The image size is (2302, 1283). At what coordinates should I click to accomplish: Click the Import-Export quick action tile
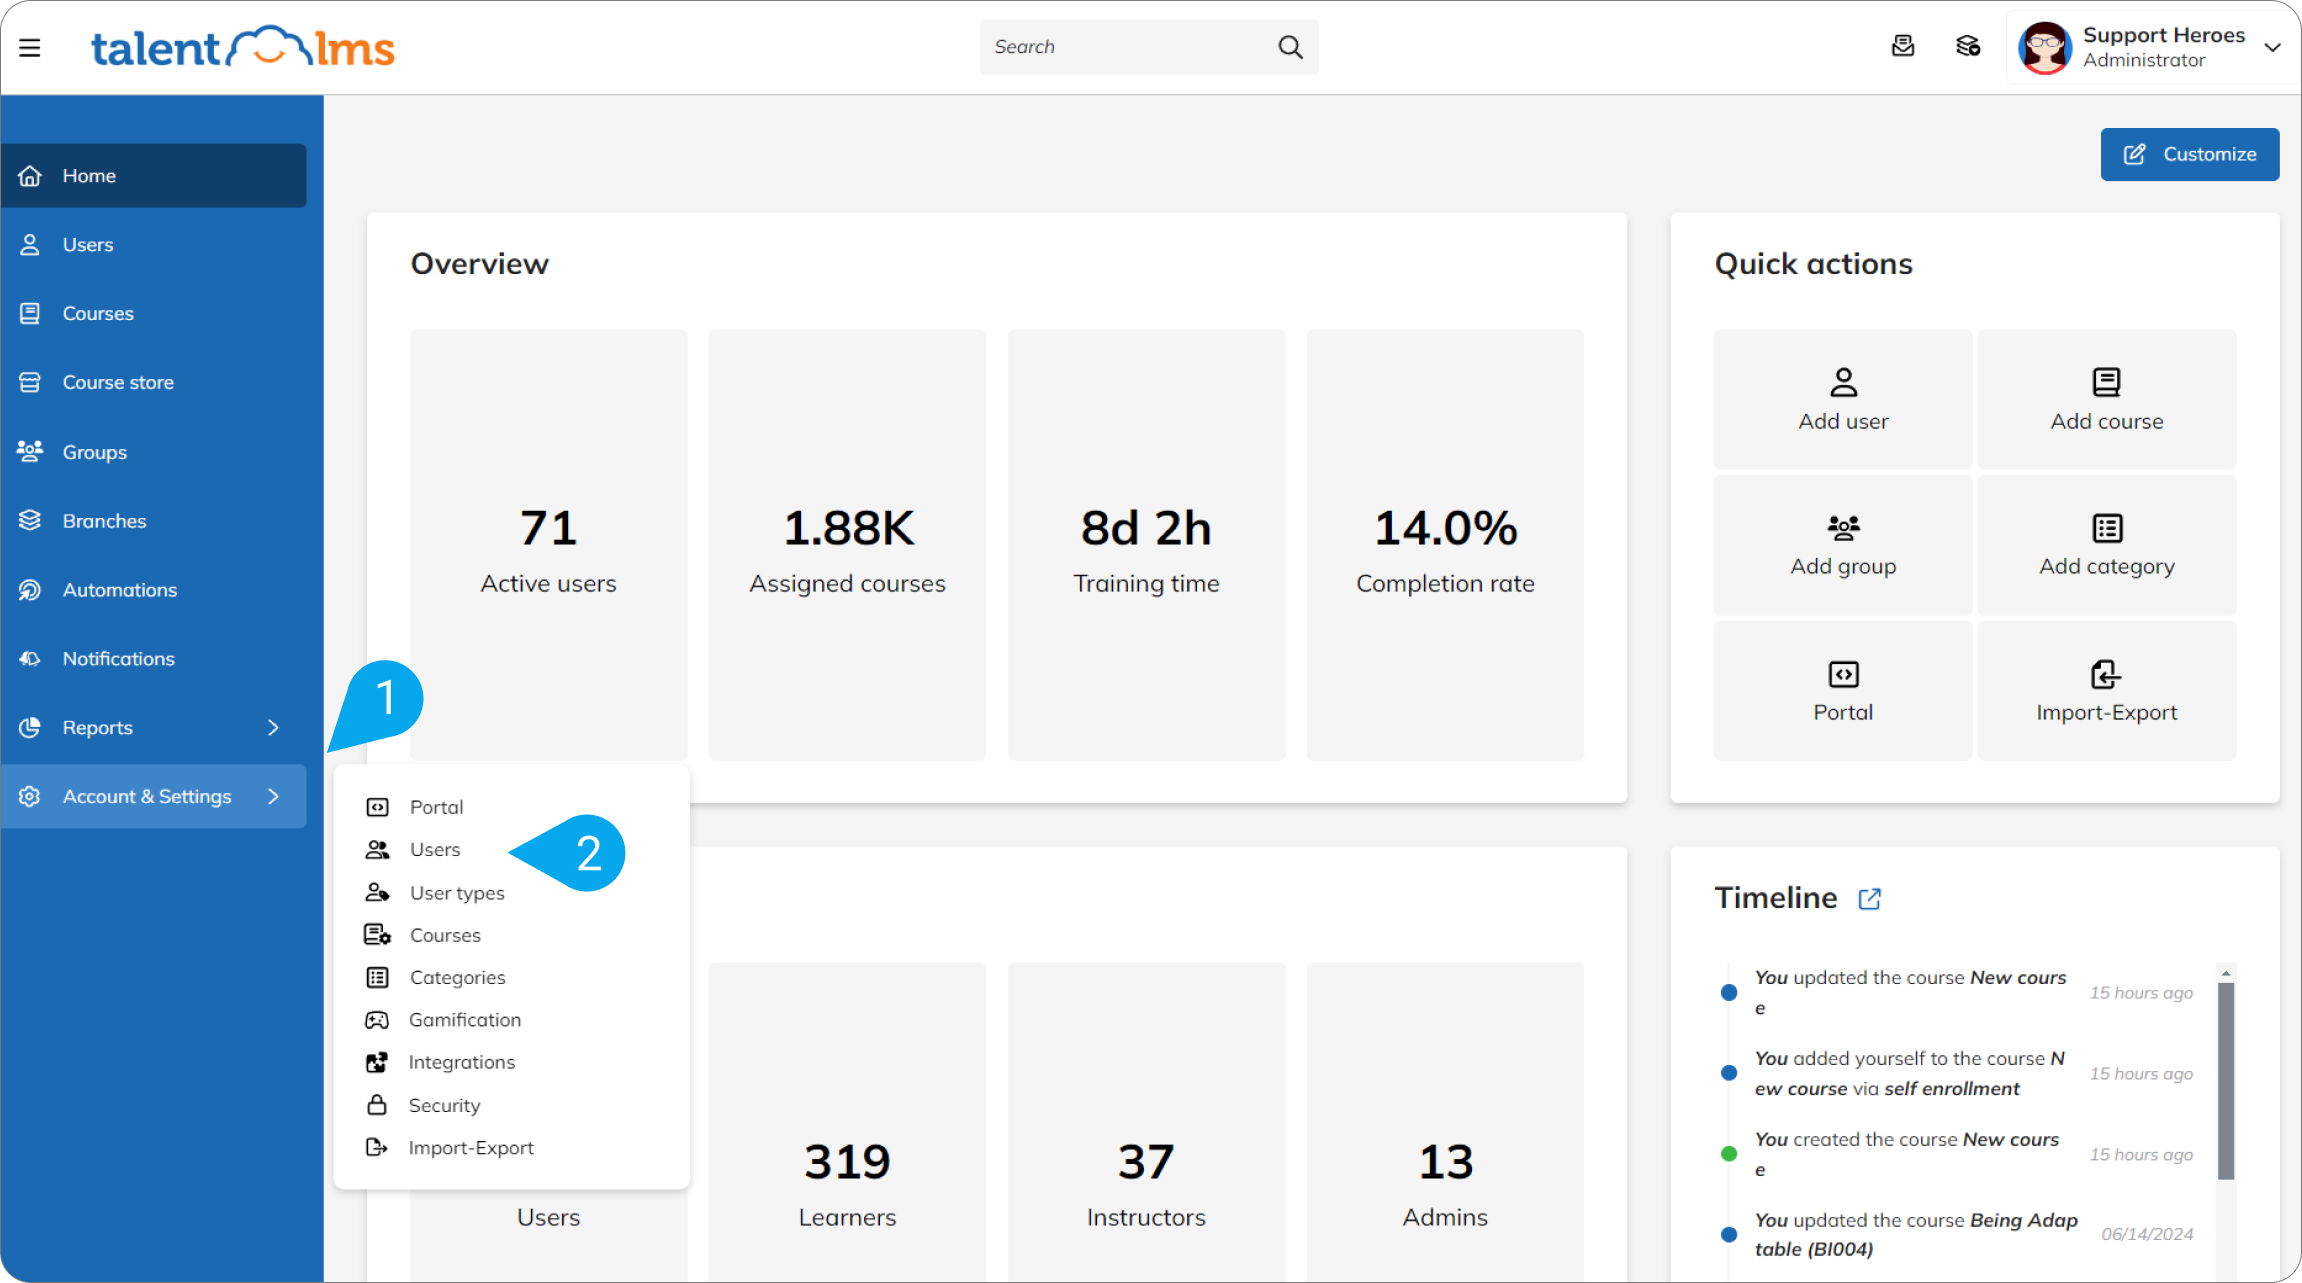point(2107,691)
